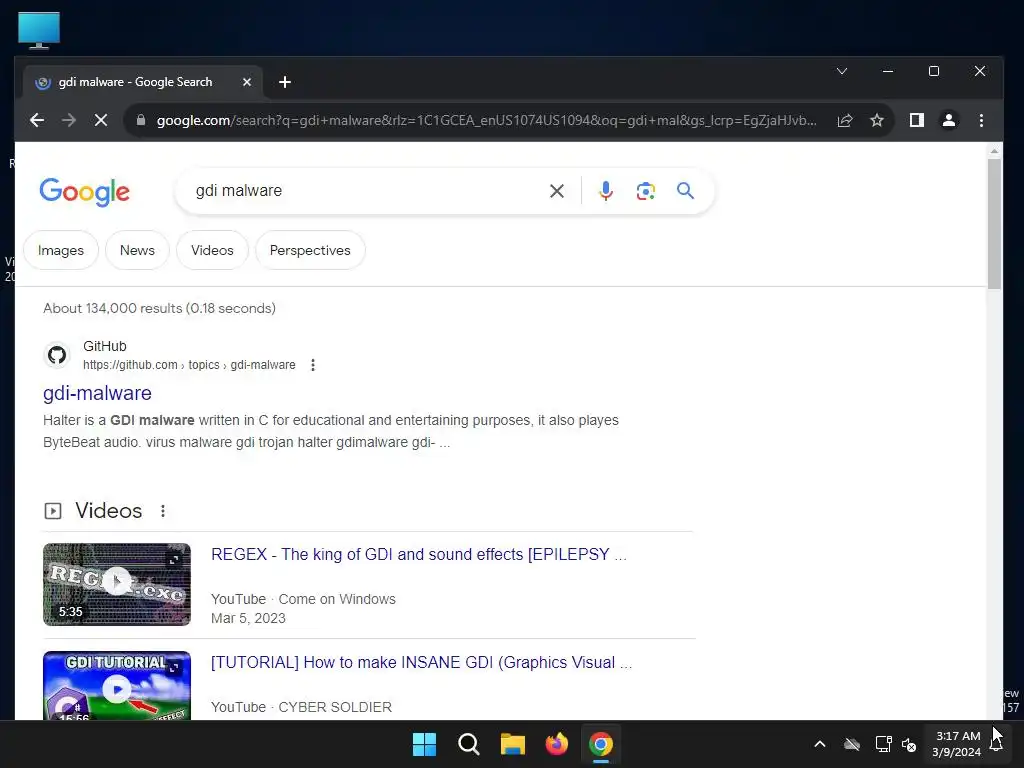Click the 'Come on Windows' channel text
Image resolution: width=1024 pixels, height=768 pixels.
(337, 599)
